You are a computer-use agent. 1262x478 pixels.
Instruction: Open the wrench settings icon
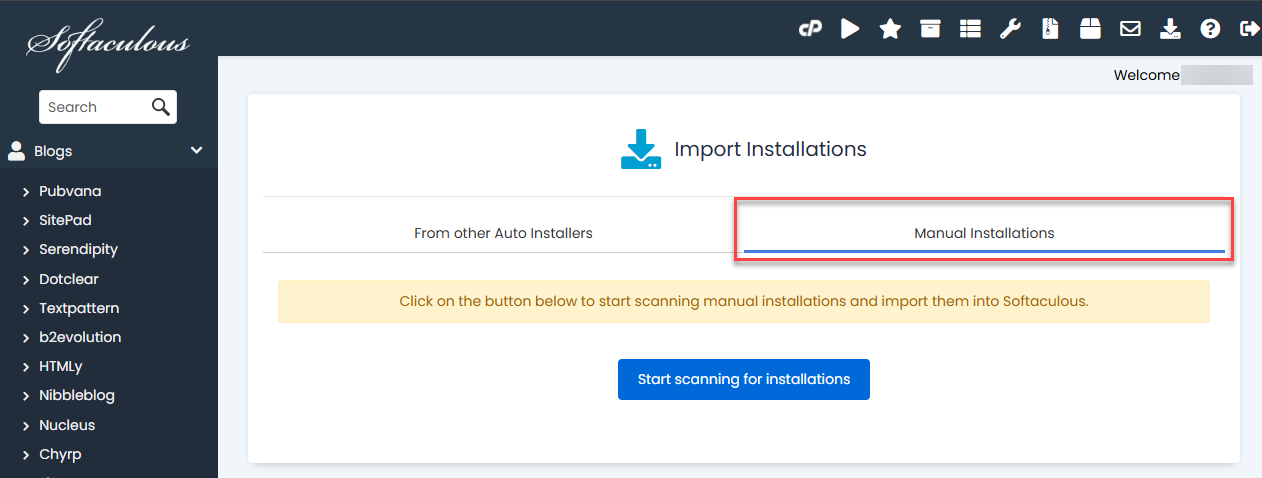pos(1010,29)
